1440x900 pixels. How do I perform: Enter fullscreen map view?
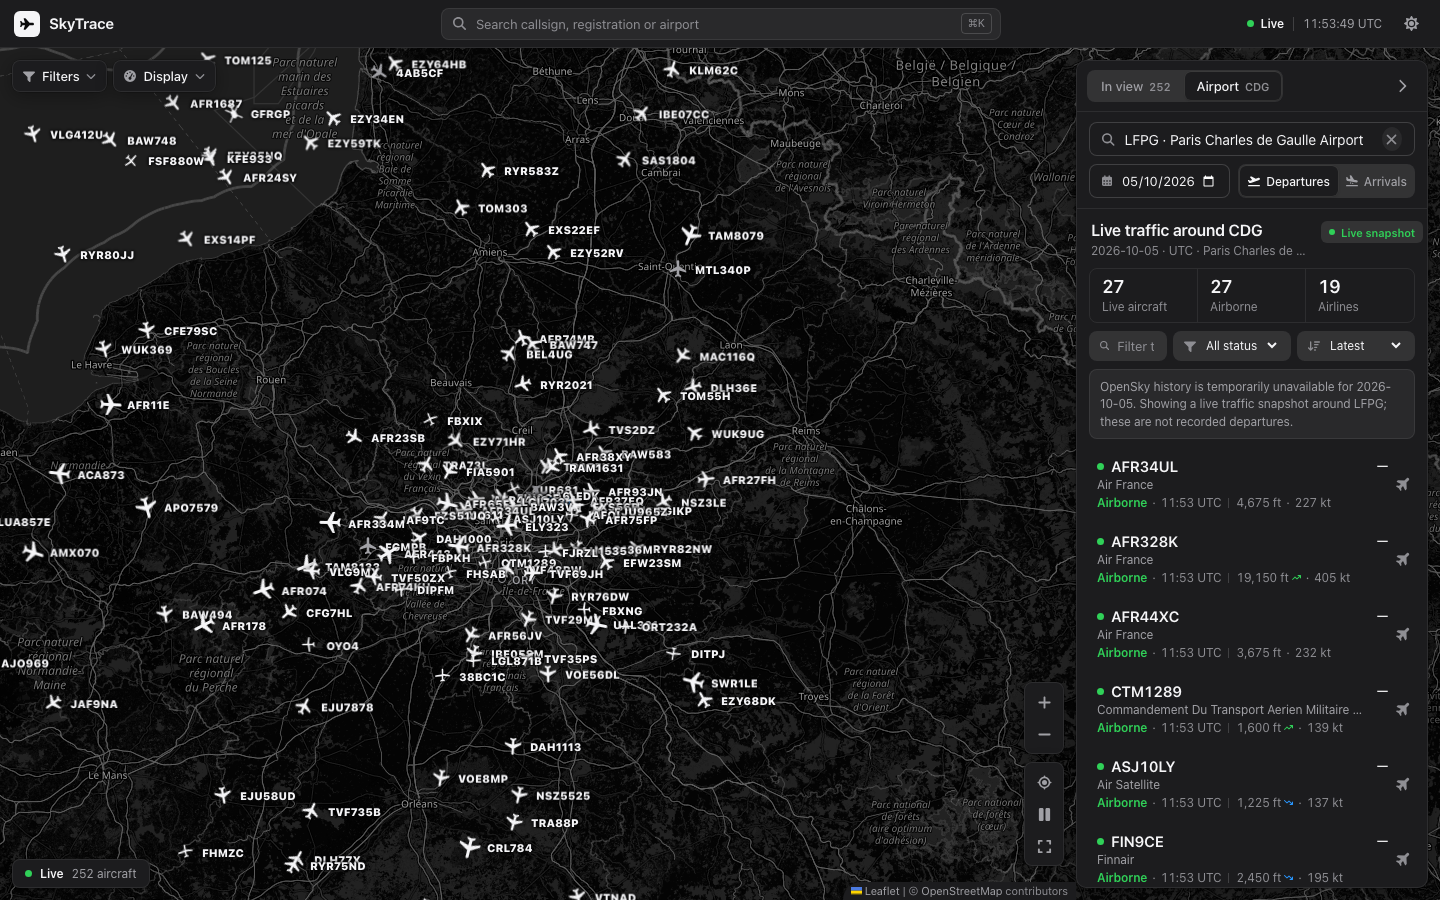click(1044, 847)
